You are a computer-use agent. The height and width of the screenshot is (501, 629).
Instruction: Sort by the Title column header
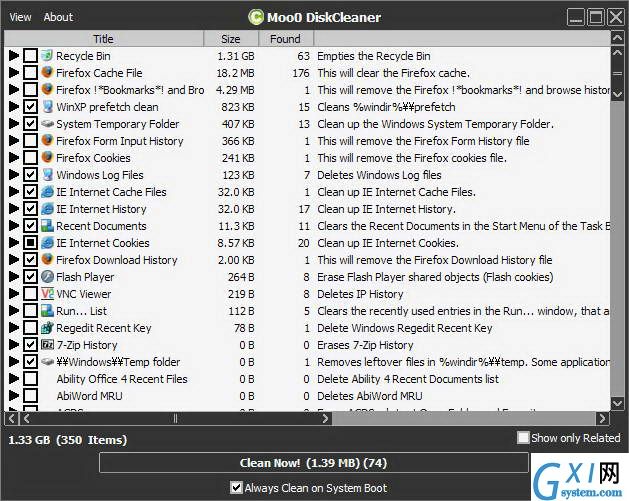point(103,39)
